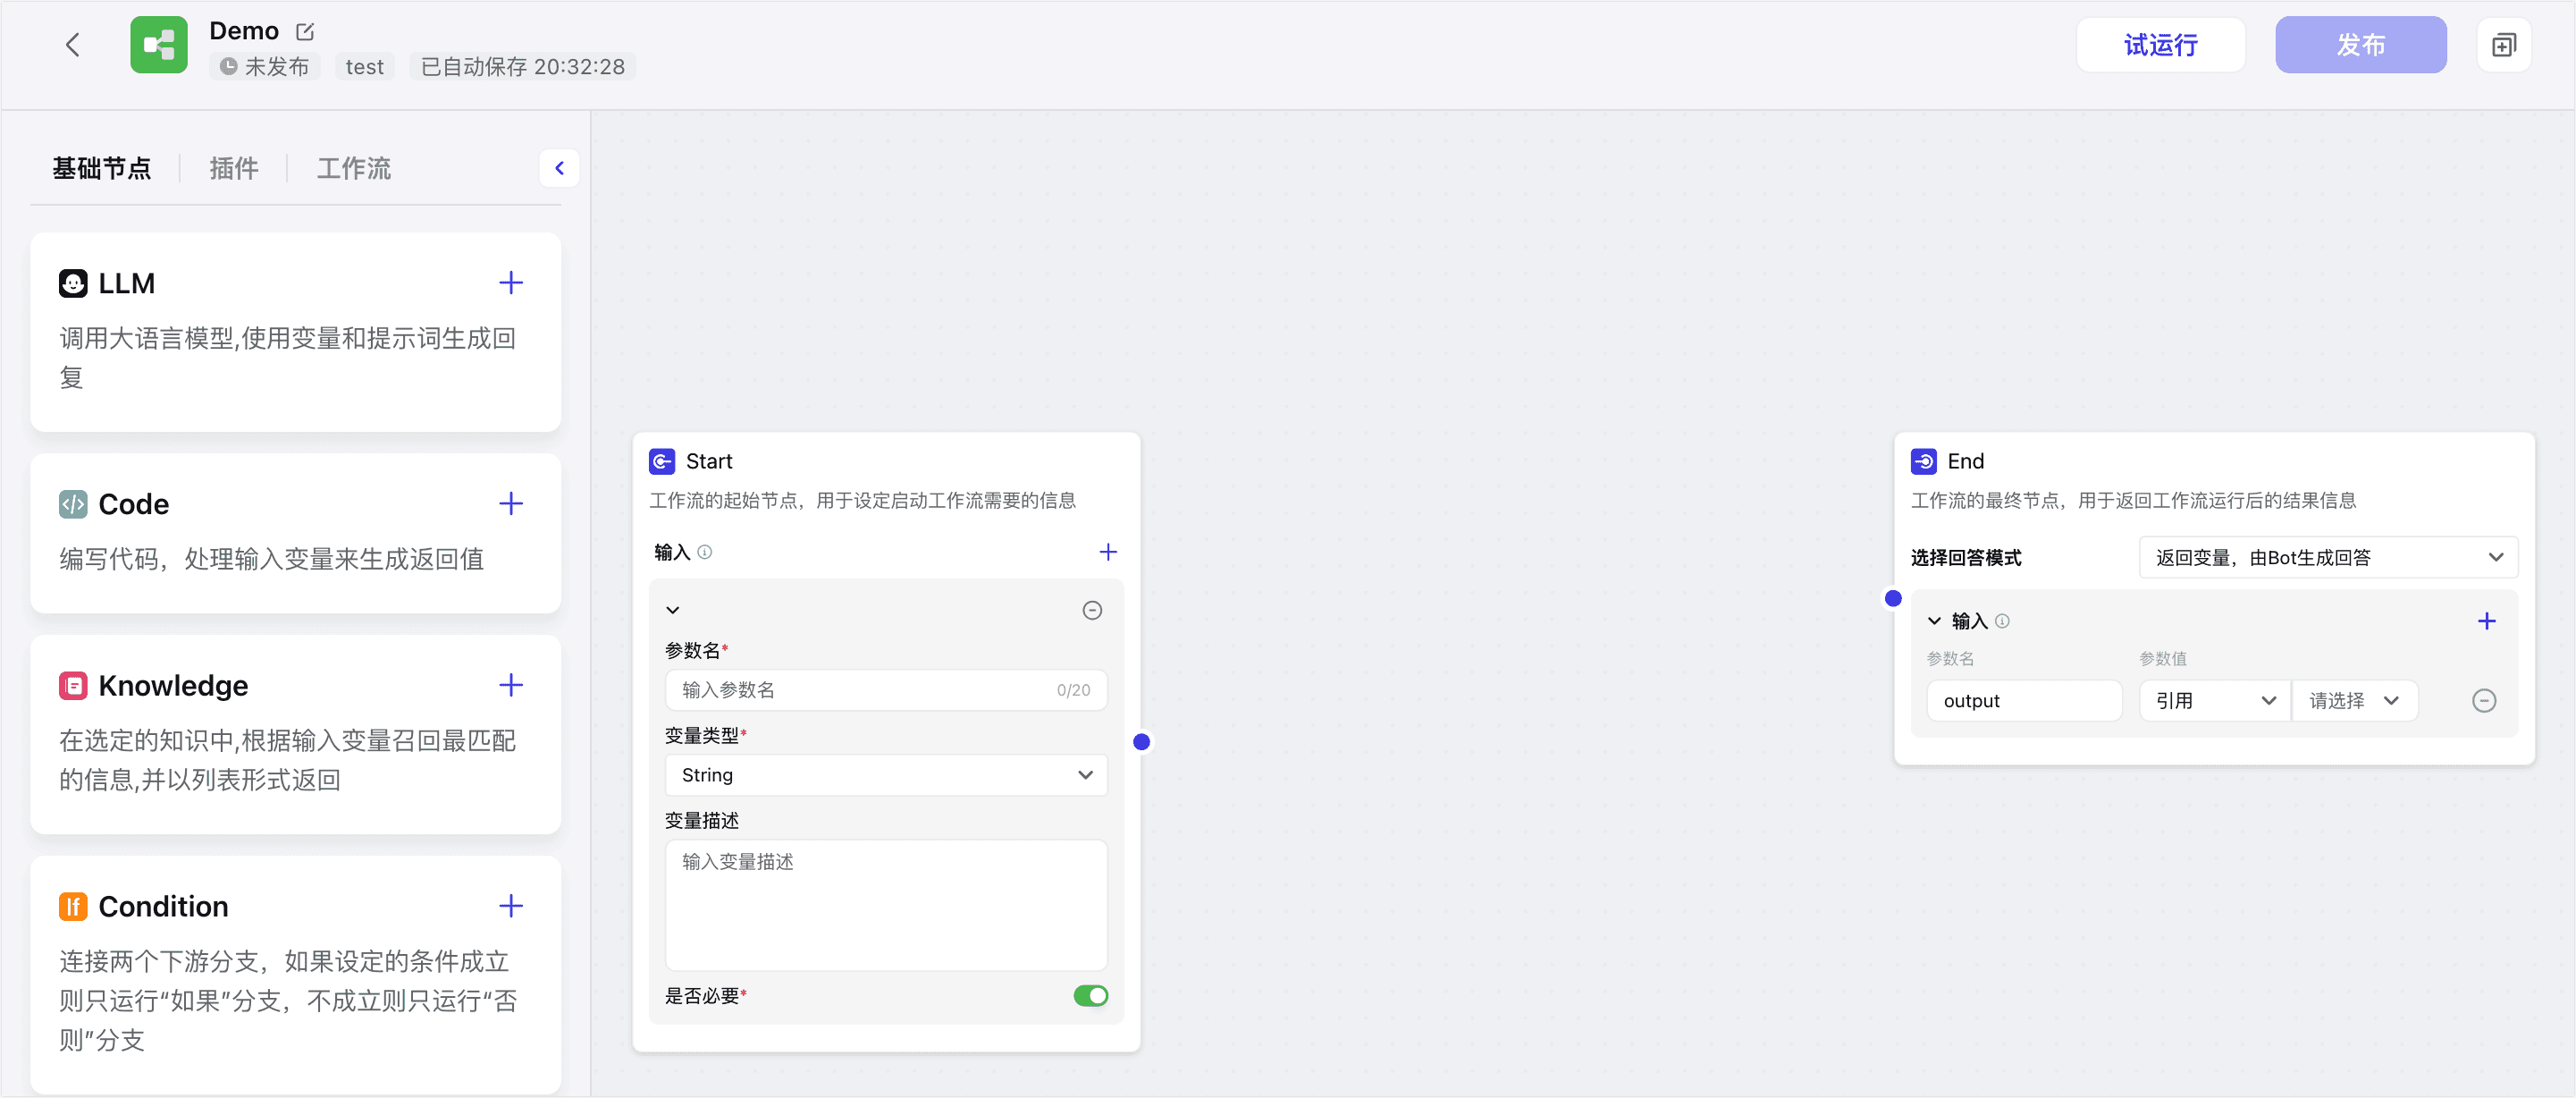Add Knowledge node via plus icon
The width and height of the screenshot is (2576, 1098).
(x=510, y=685)
